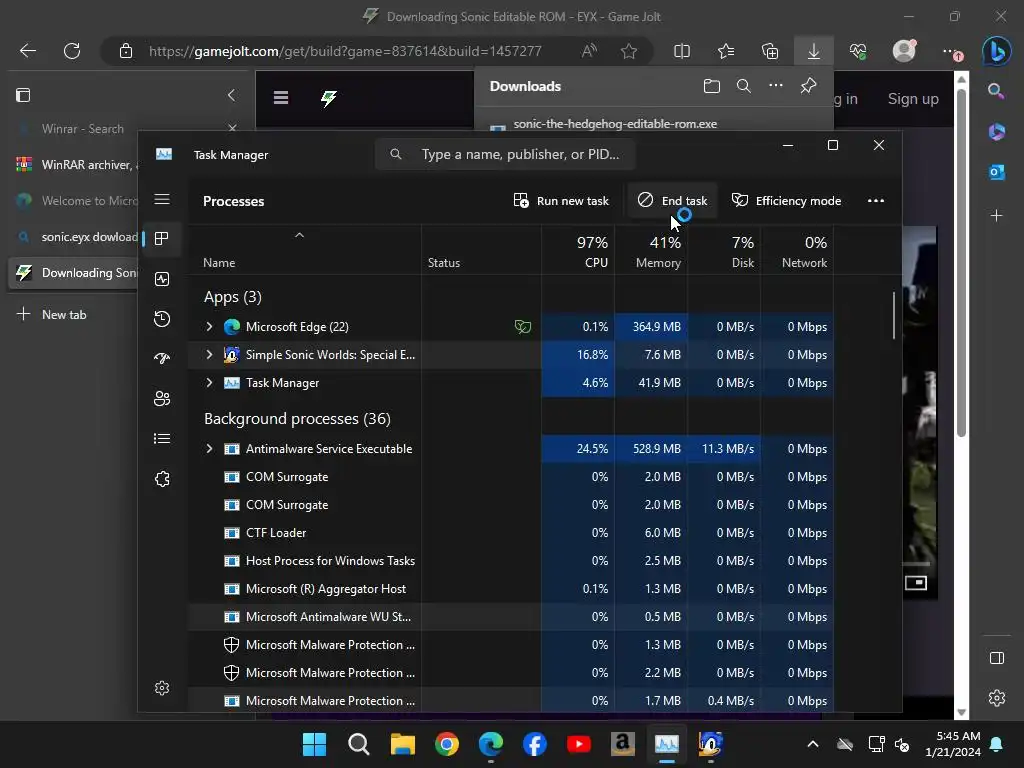Click Read aloud icon in address bar
The image size is (1024, 768).
[589, 51]
